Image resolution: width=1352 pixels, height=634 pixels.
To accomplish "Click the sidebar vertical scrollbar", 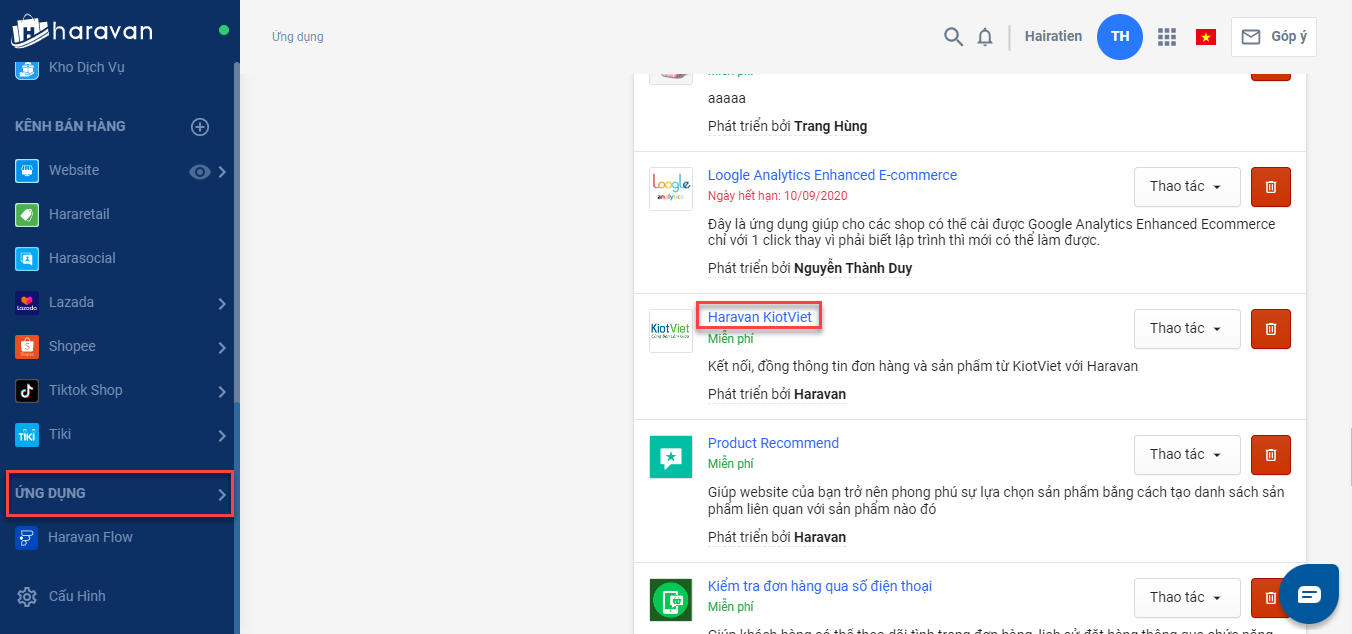I will (237, 230).
